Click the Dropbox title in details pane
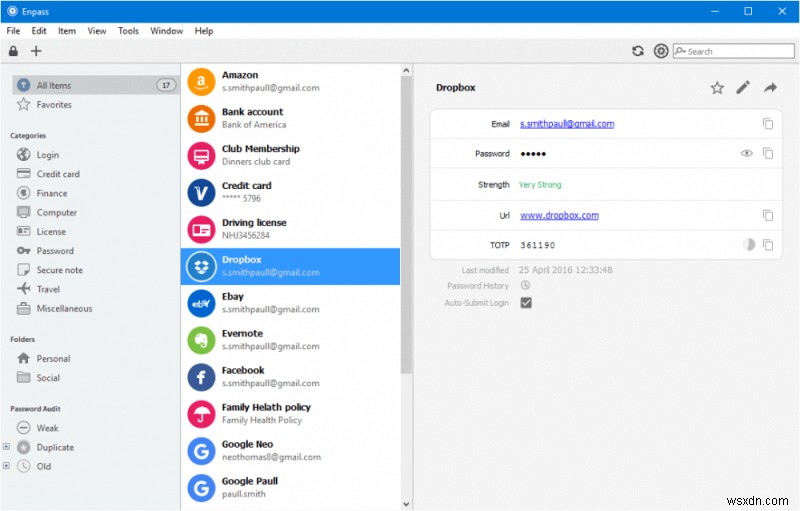Screen dimensions: 800x511 (x=456, y=88)
